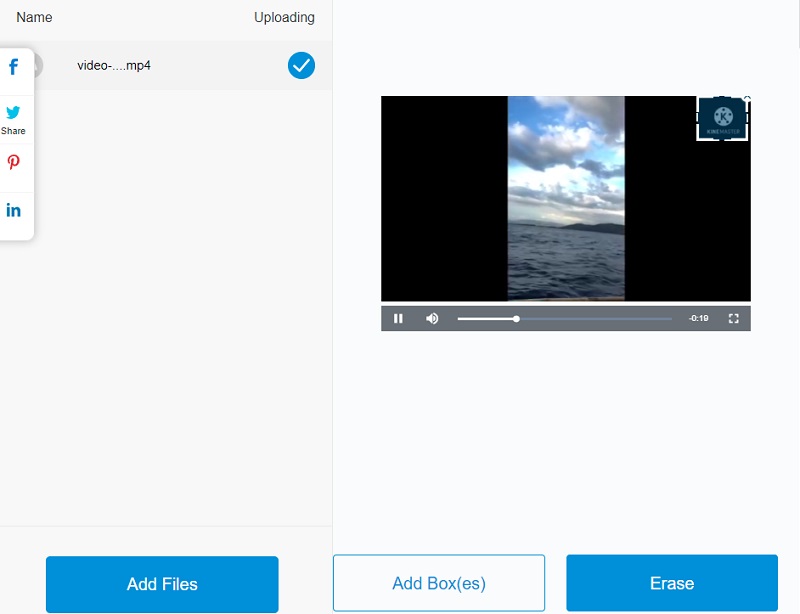Pause the video playback
Image resolution: width=800 pixels, height=614 pixels.
(x=398, y=317)
